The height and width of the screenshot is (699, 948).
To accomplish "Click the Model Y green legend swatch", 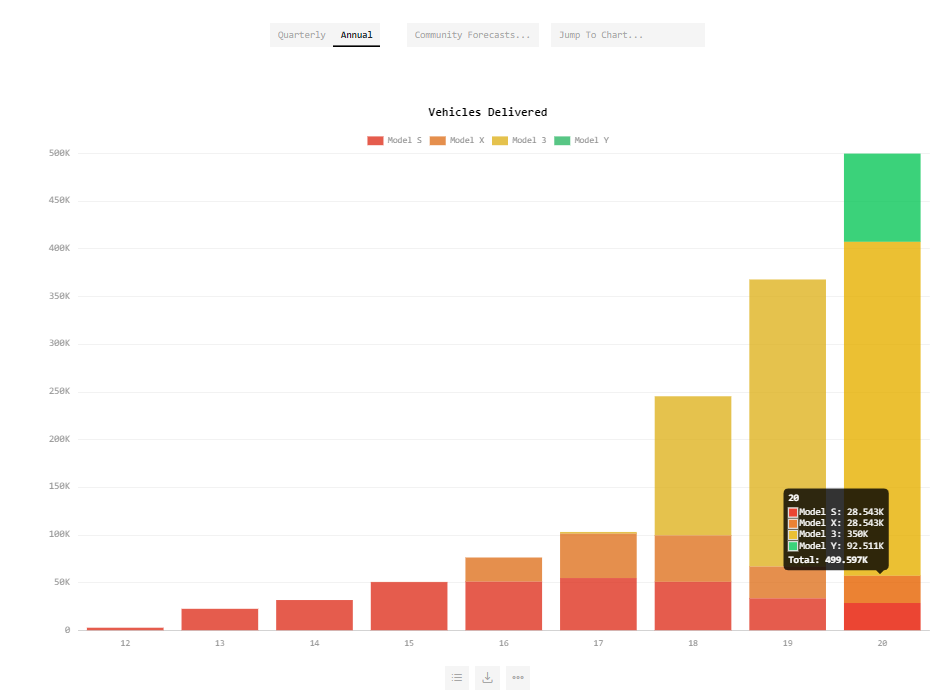I will pos(562,140).
